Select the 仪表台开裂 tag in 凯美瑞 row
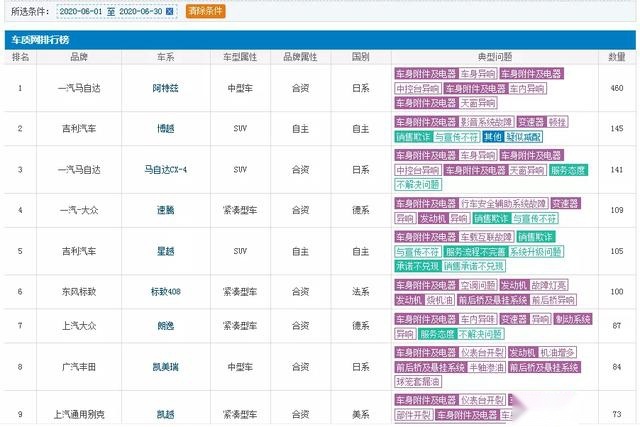This screenshot has height=427, width=640. [x=482, y=353]
